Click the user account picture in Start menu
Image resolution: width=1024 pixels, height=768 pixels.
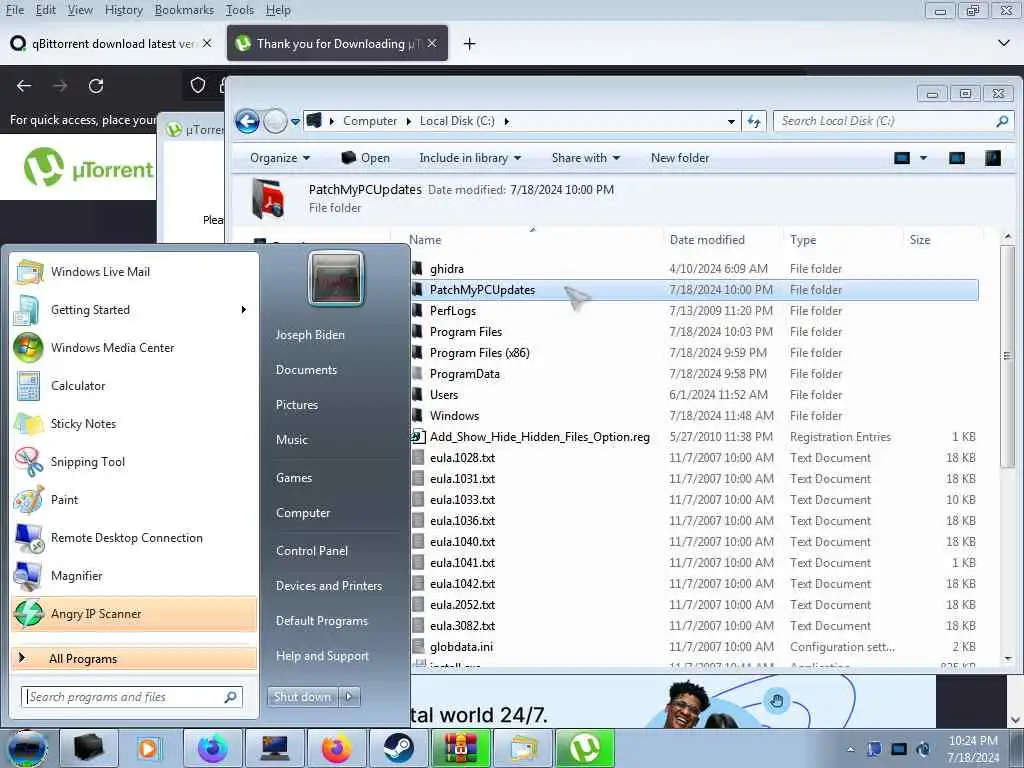336,279
